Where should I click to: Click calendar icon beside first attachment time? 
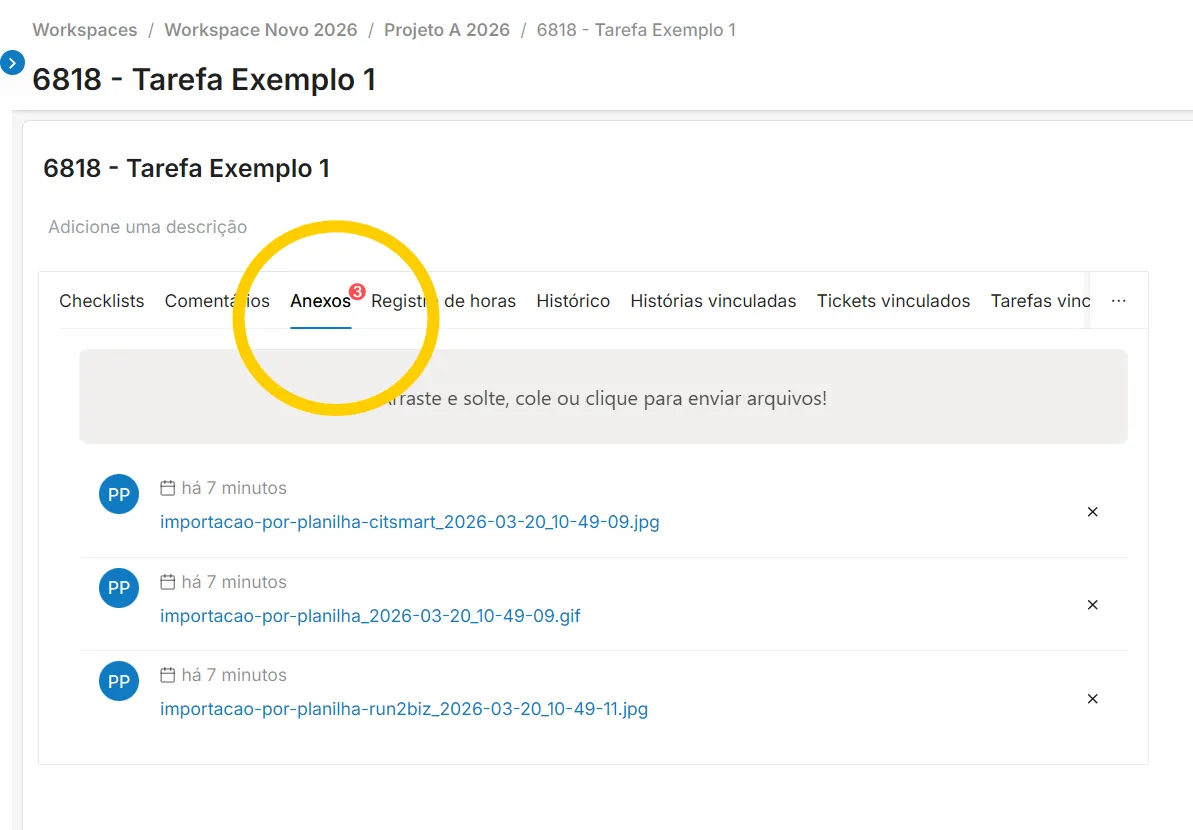[x=167, y=488]
